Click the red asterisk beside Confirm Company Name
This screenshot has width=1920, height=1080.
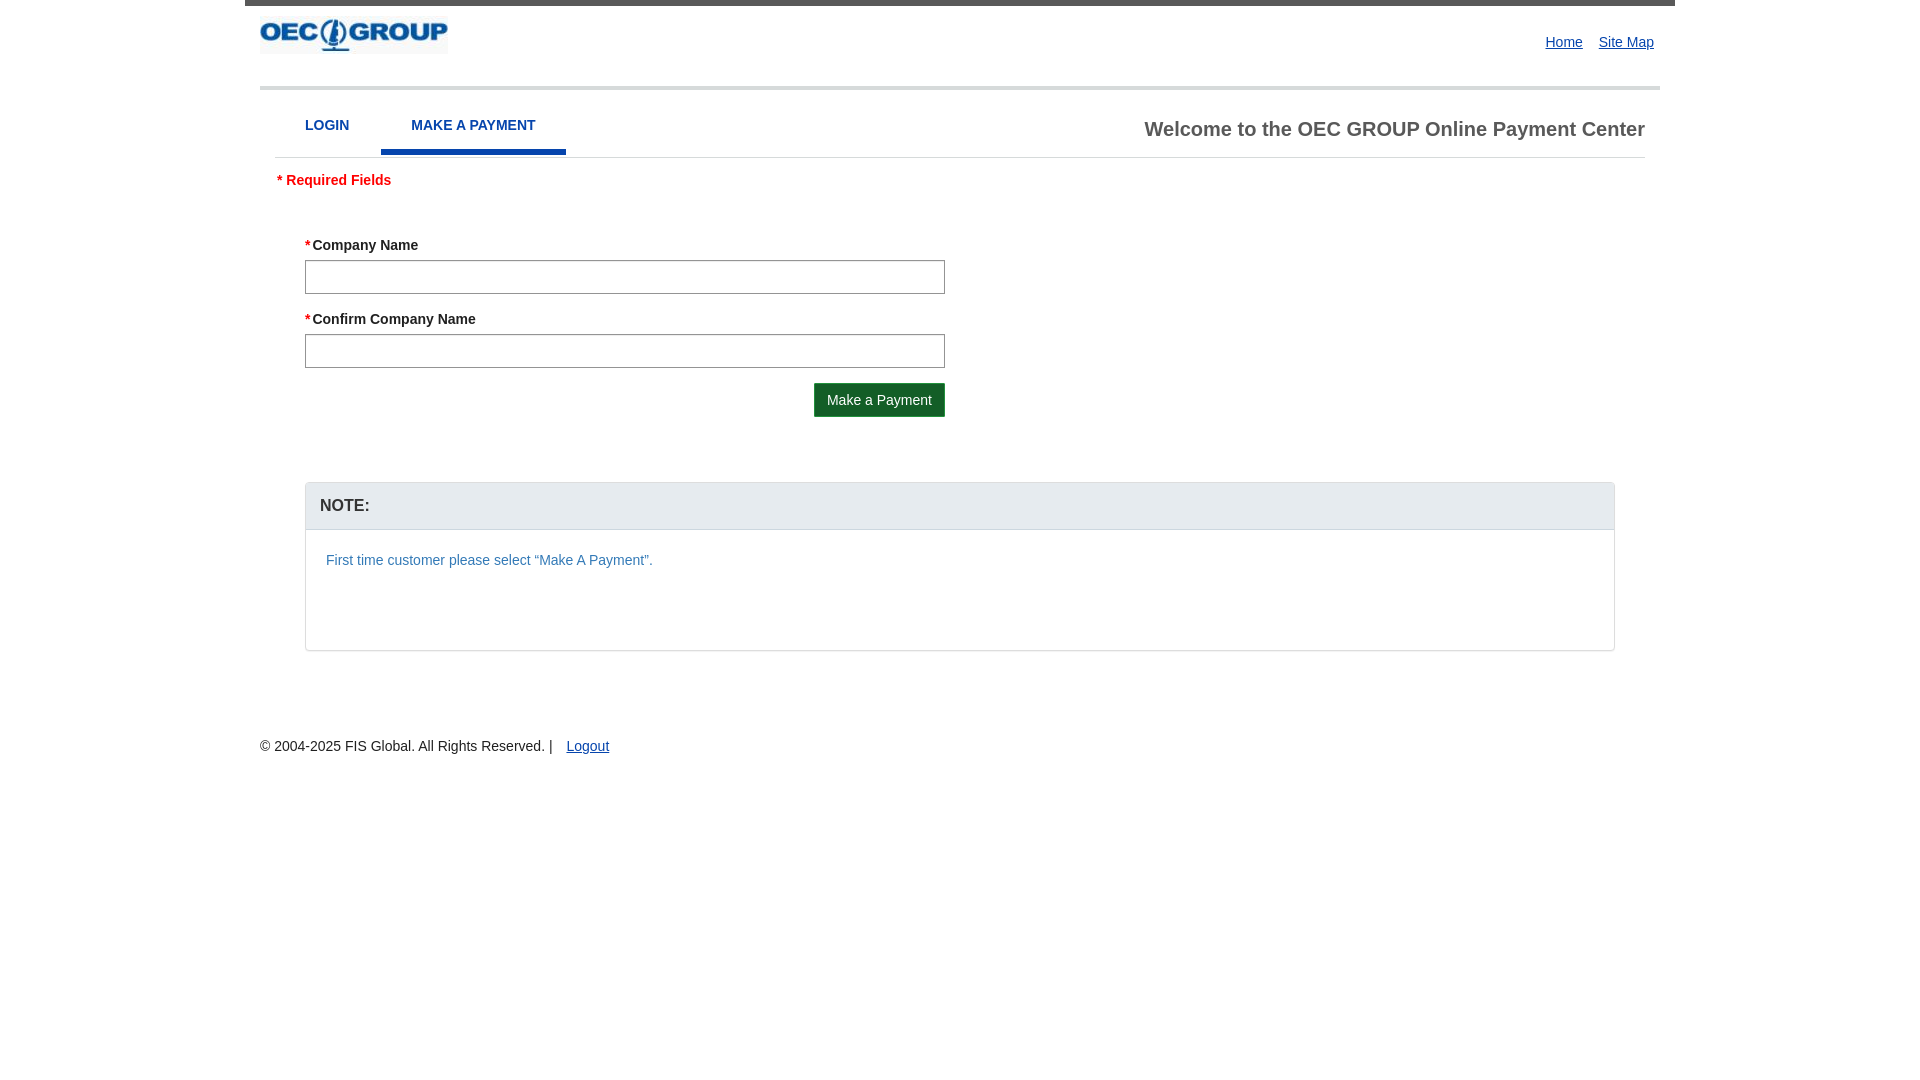pyautogui.click(x=308, y=320)
